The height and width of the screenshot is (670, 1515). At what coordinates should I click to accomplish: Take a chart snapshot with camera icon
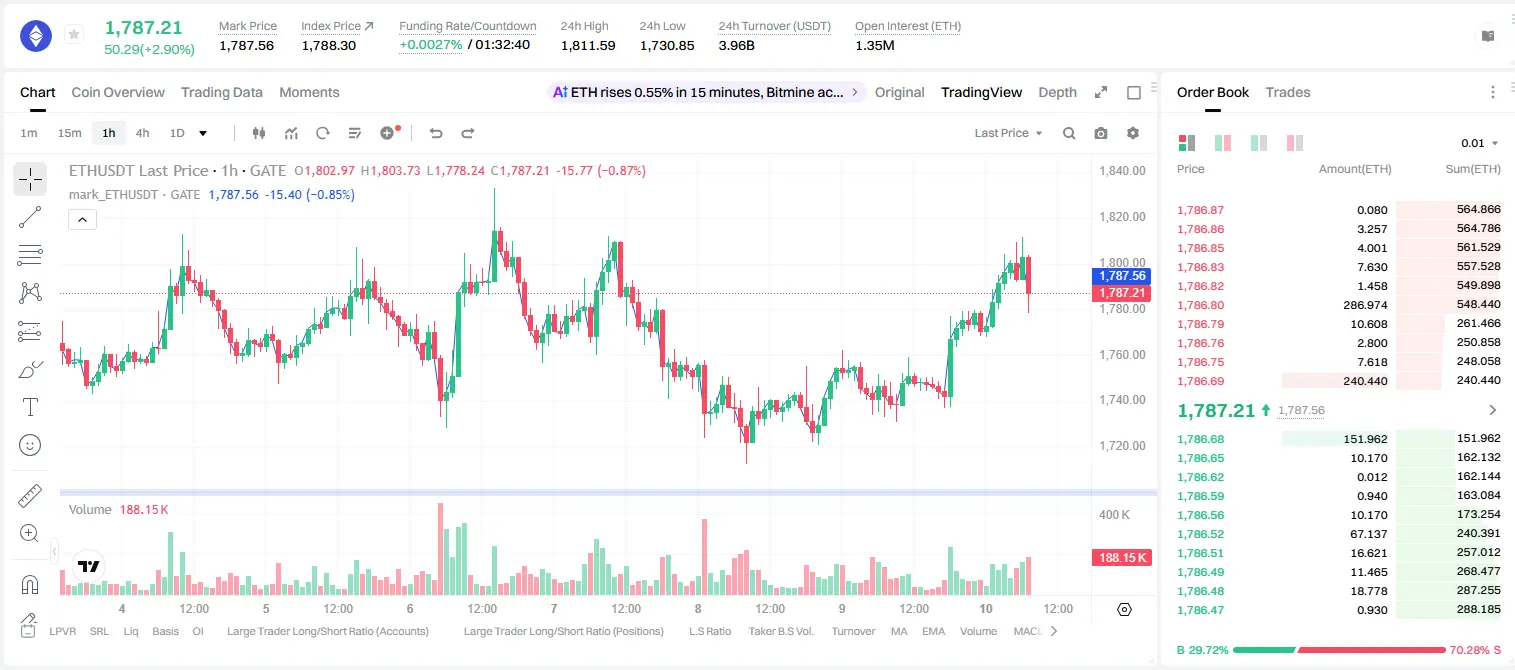tap(1101, 133)
